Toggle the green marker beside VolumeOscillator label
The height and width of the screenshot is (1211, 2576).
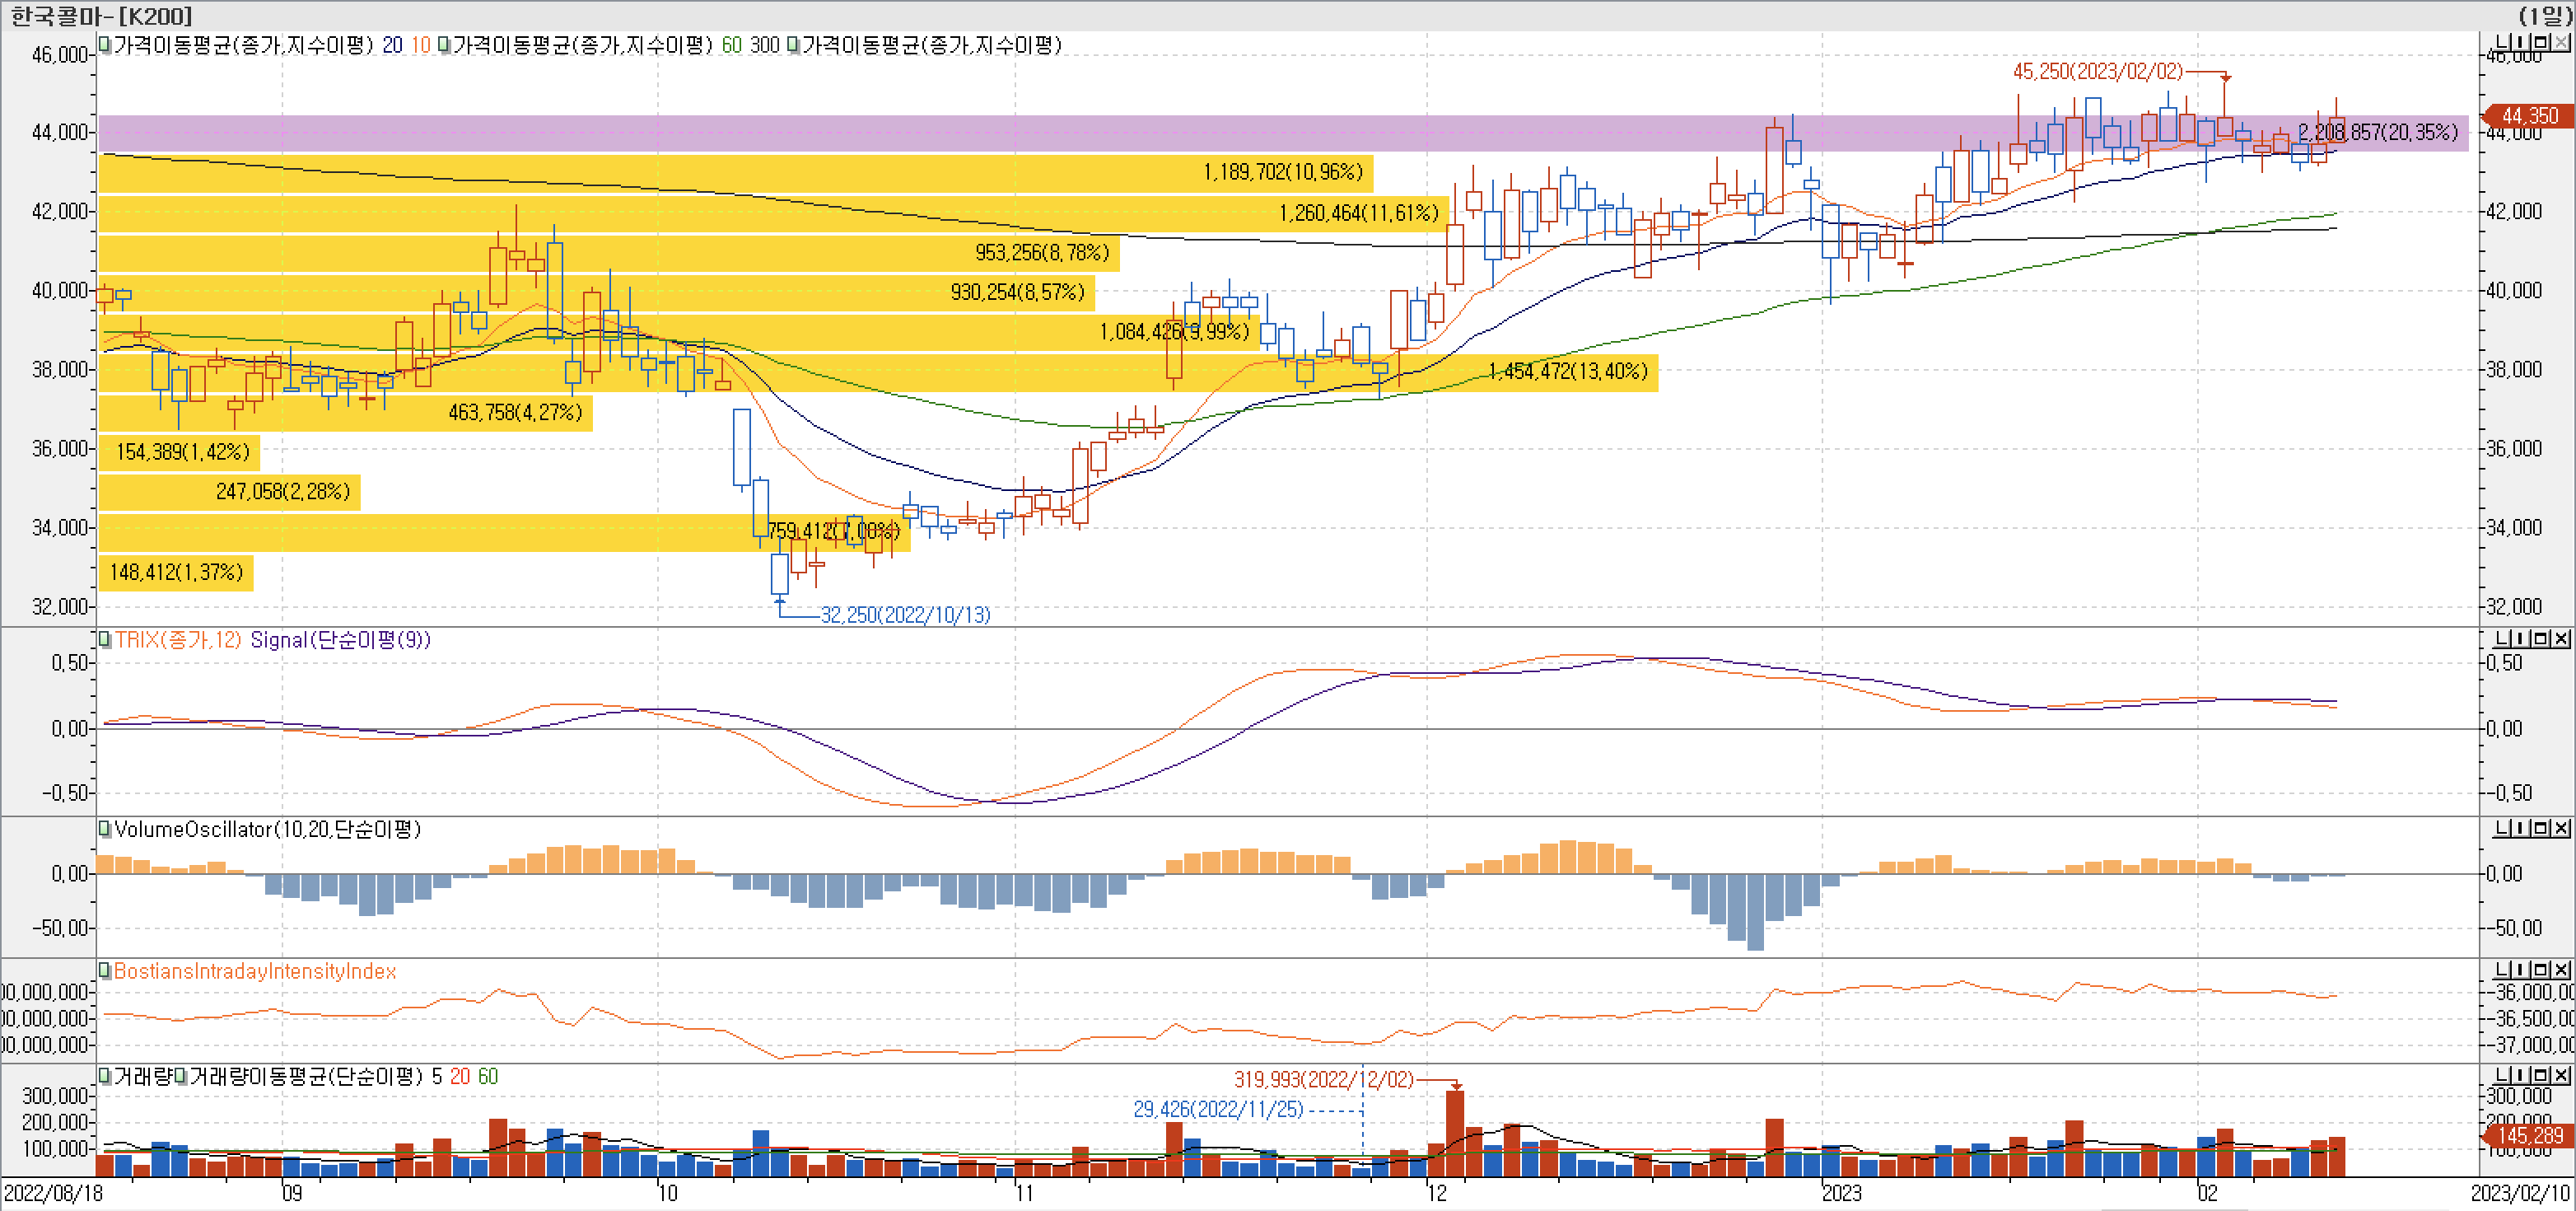click(105, 829)
